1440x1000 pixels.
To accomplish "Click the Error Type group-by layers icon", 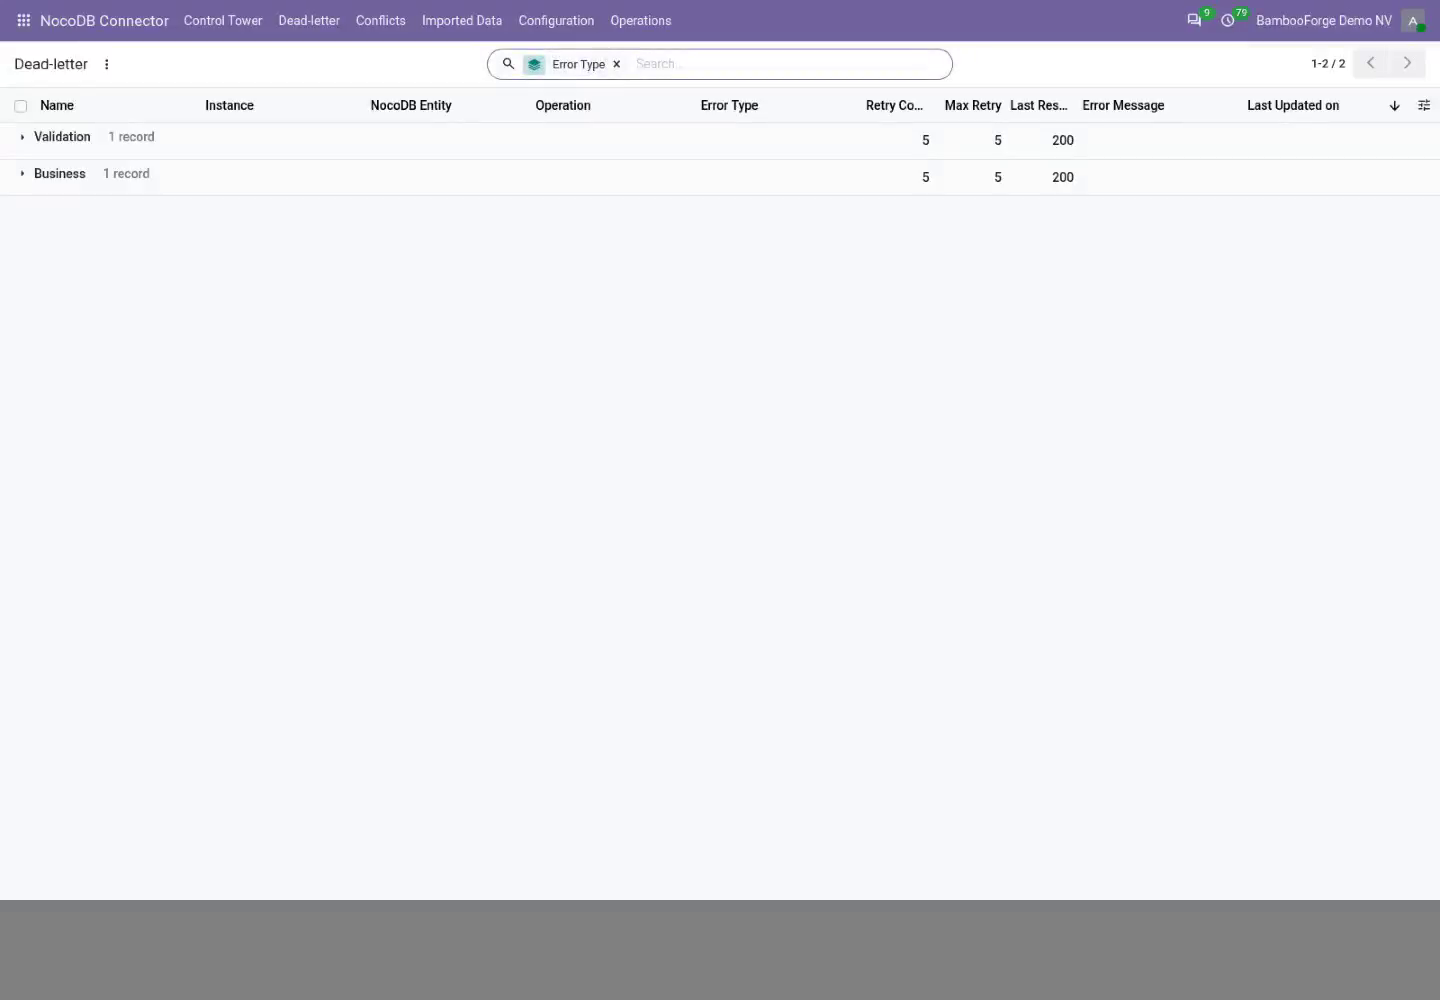I will coord(534,64).
